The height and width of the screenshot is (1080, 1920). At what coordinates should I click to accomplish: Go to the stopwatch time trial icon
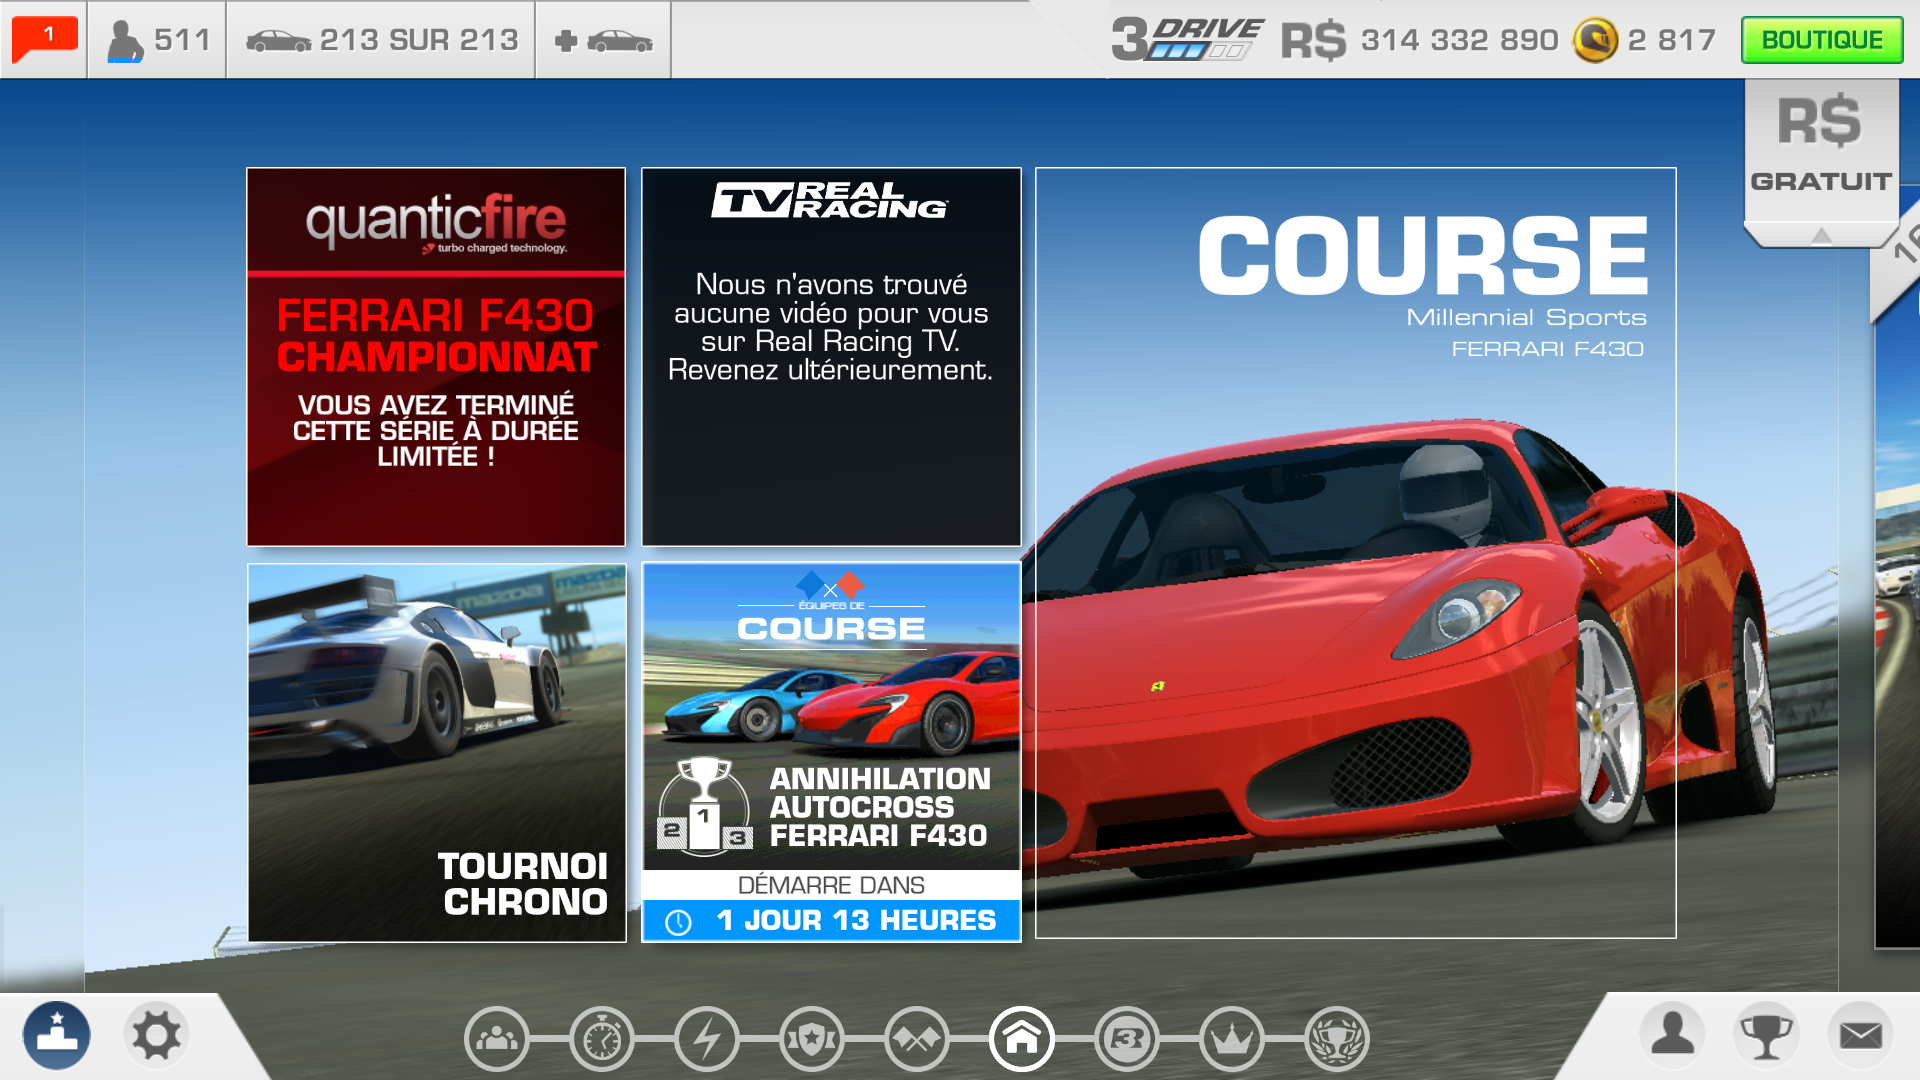point(602,1039)
